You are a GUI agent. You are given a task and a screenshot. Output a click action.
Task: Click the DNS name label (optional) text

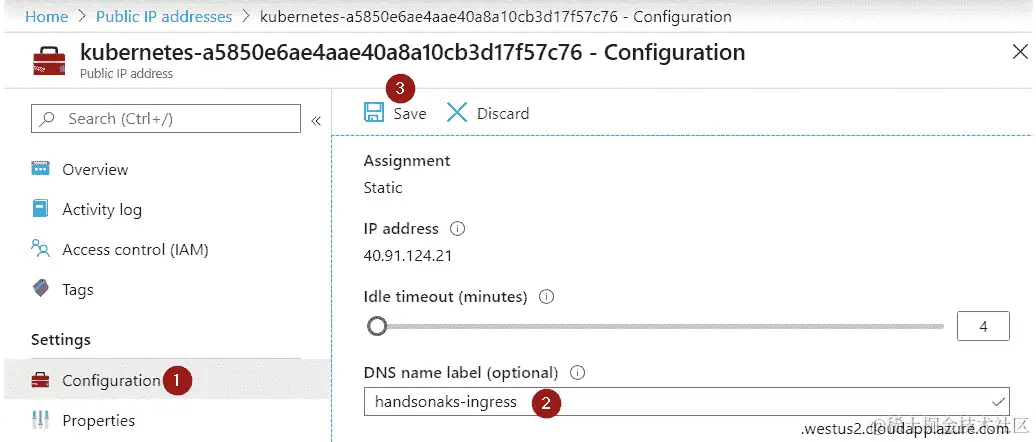[x=461, y=373]
